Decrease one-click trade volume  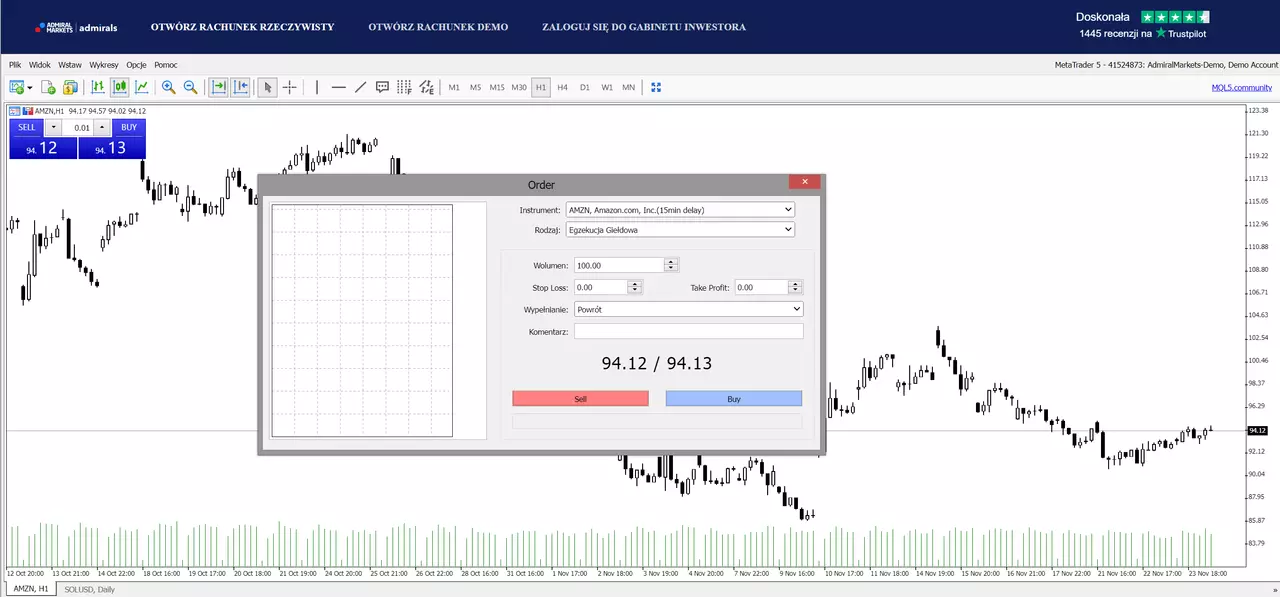53,127
